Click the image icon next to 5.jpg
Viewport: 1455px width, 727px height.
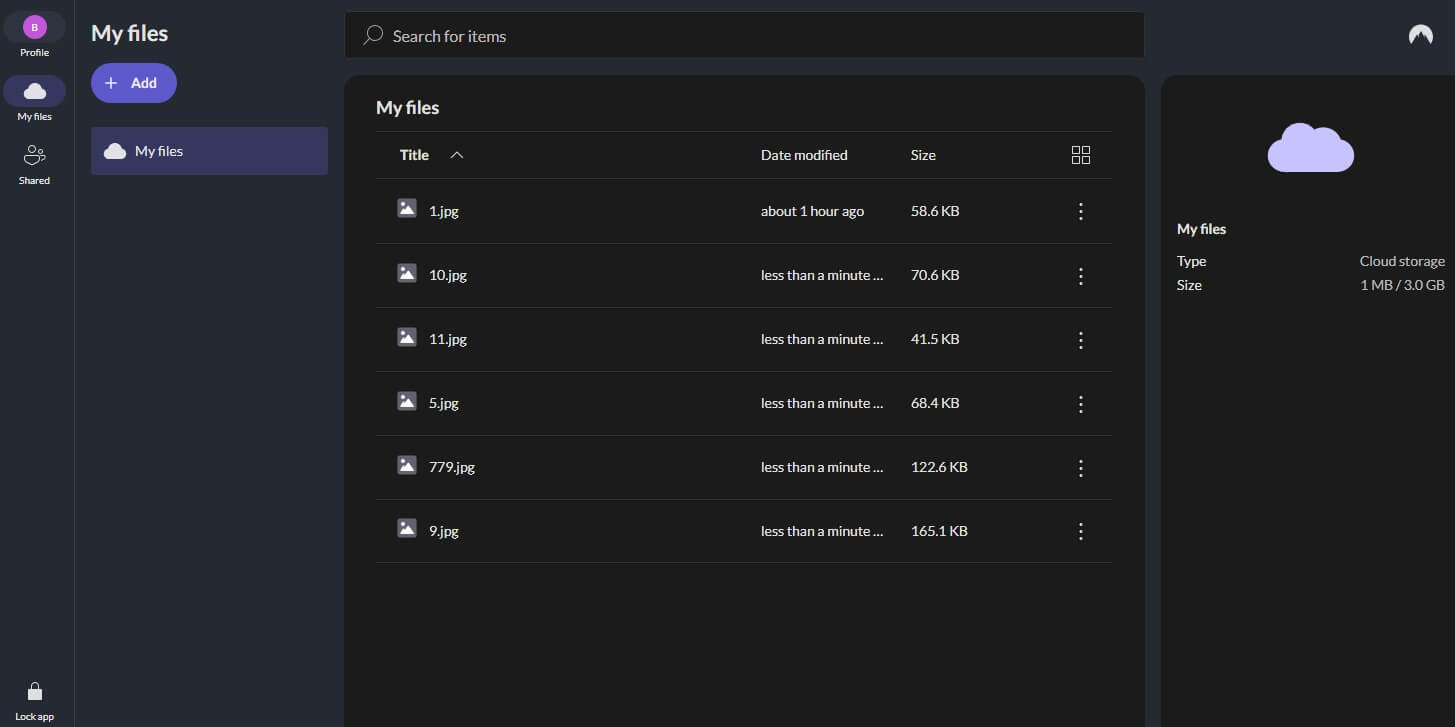click(407, 400)
